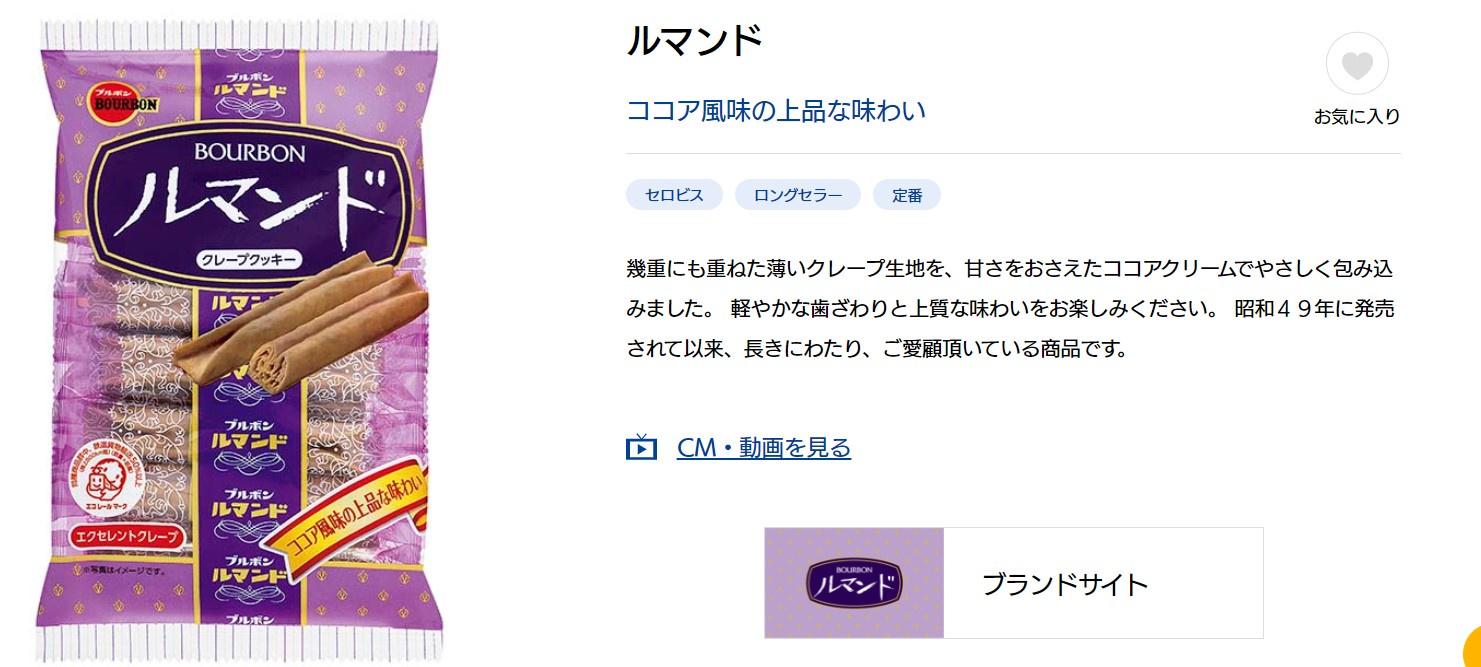Open the CM・動画を見る link
This screenshot has height=667, width=1481.
[x=764, y=447]
